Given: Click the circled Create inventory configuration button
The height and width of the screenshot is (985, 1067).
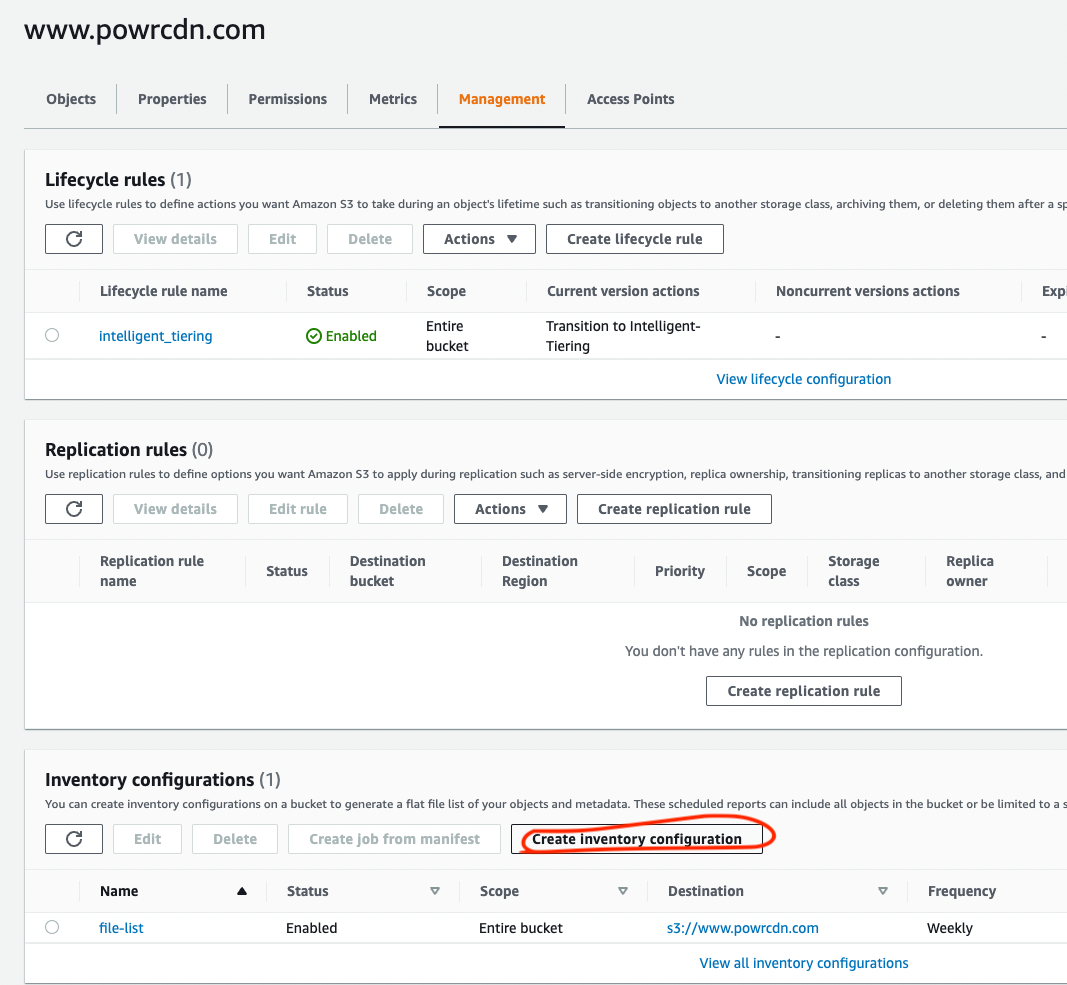Looking at the screenshot, I should 636,839.
